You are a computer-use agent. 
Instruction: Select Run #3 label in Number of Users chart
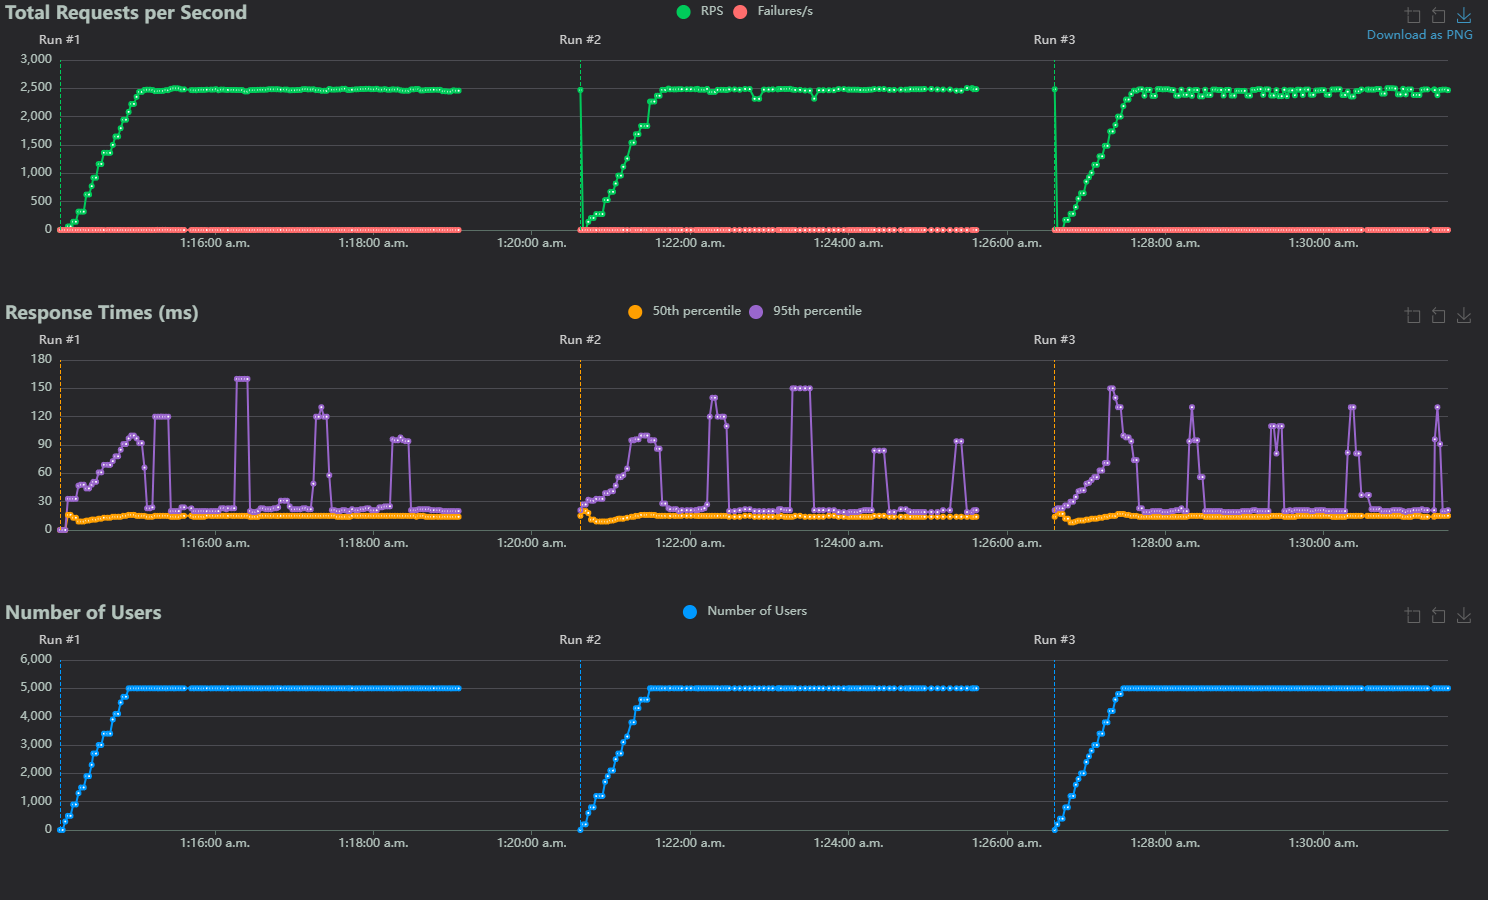(1054, 640)
